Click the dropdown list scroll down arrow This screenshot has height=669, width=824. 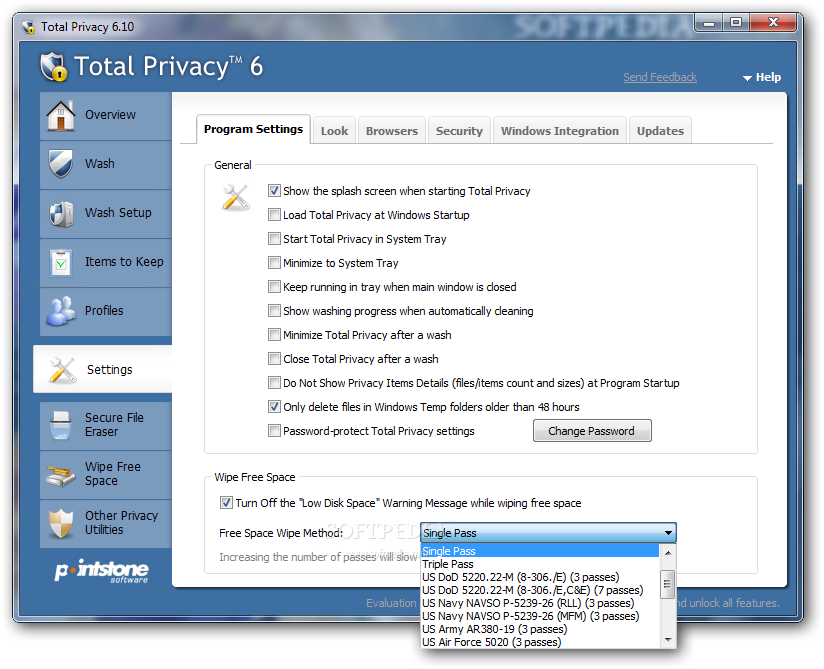[x=667, y=640]
